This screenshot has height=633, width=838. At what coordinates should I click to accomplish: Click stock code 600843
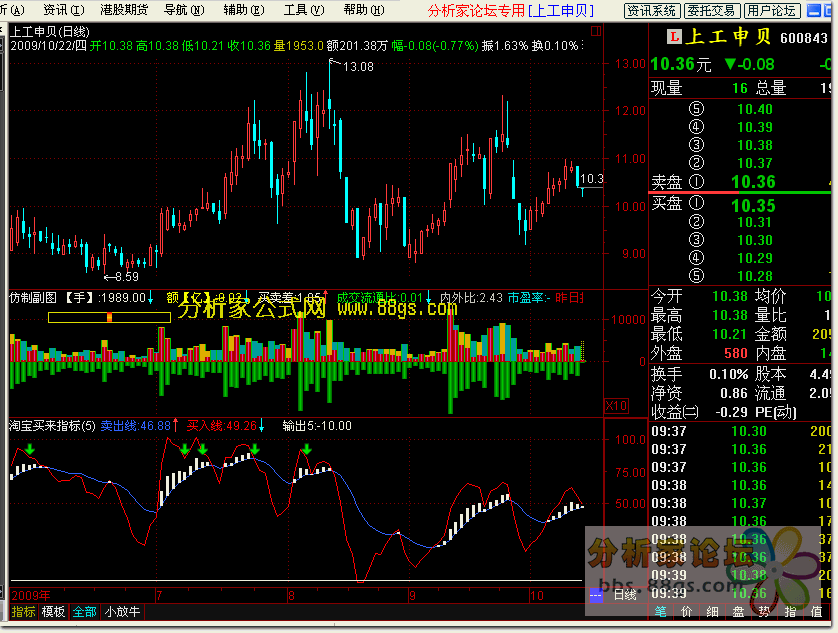(x=804, y=38)
